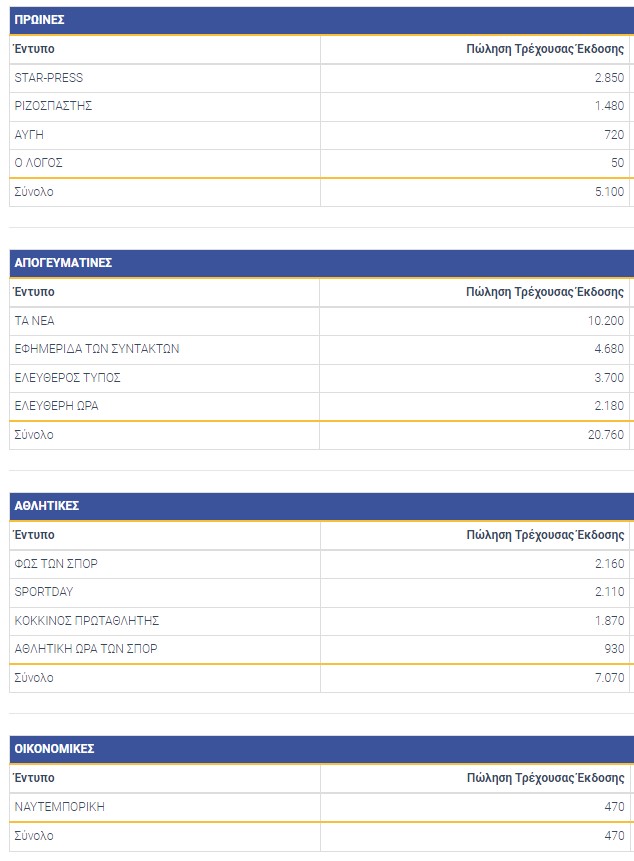Click the ΠΡΩΙΝΕΣ section header
Viewport: 634px width, 861px height.
(x=40, y=20)
